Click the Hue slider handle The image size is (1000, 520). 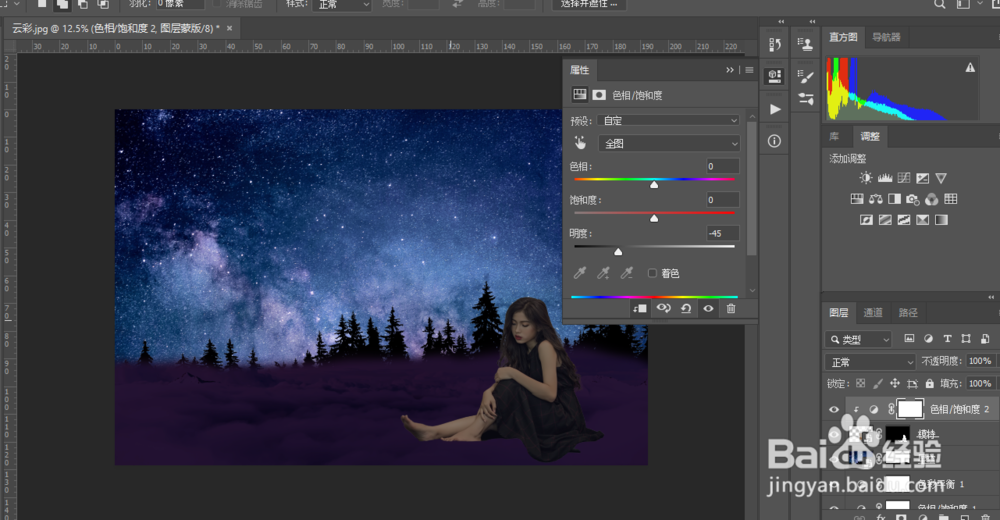click(654, 185)
